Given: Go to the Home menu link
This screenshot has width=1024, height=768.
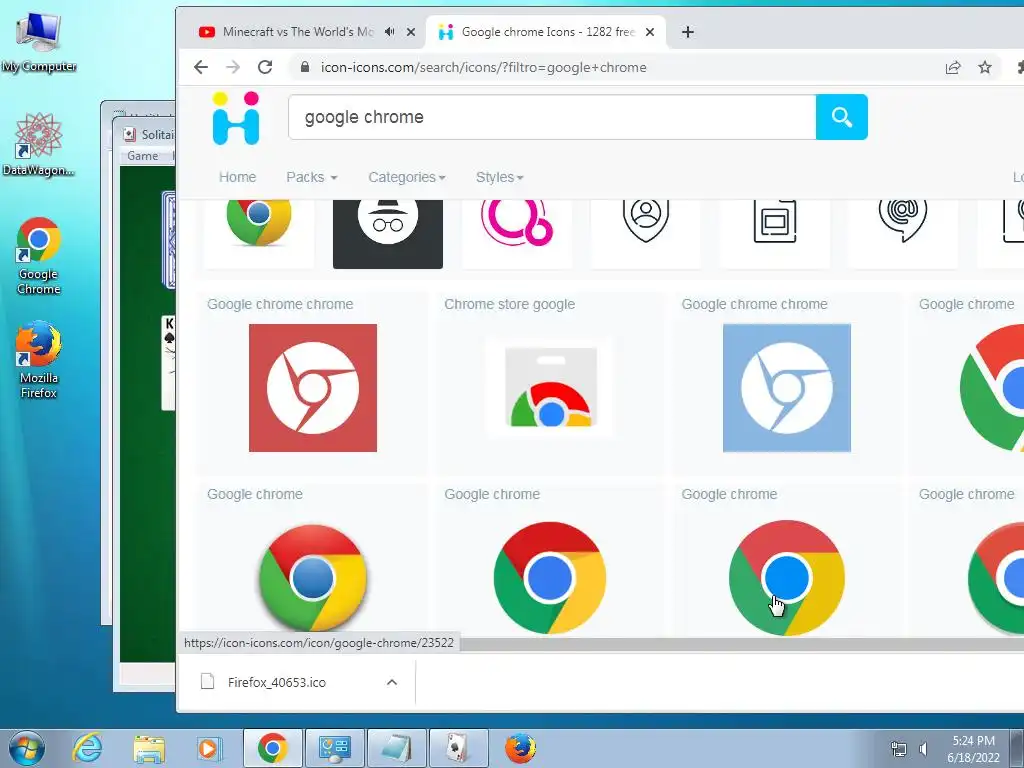Looking at the screenshot, I should coord(238,177).
